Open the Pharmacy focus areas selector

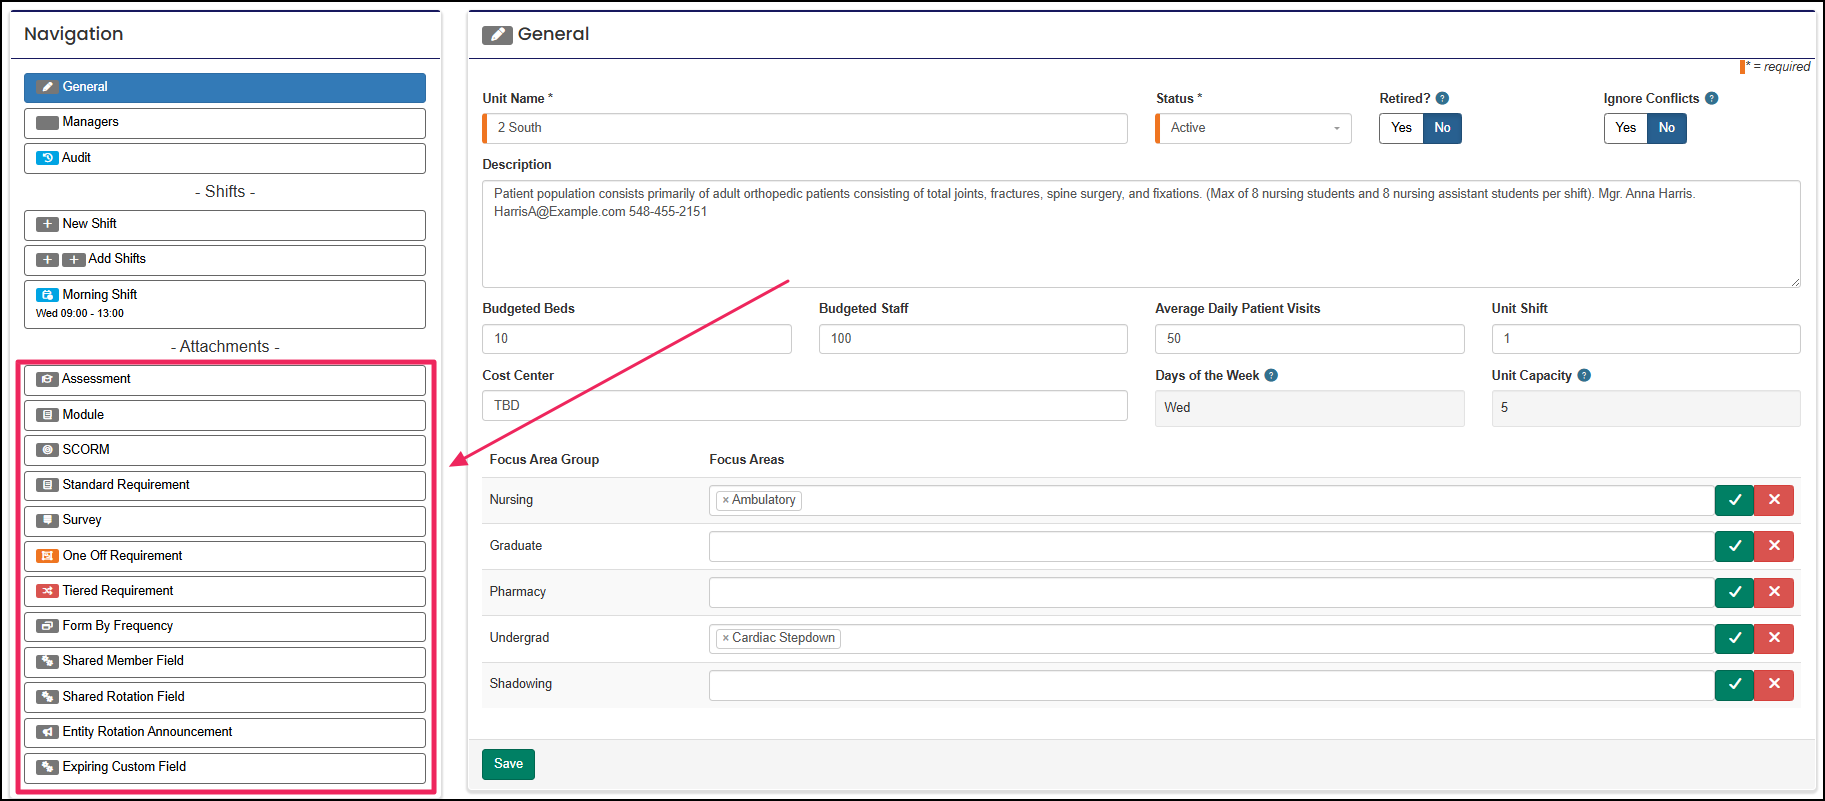tap(1211, 592)
